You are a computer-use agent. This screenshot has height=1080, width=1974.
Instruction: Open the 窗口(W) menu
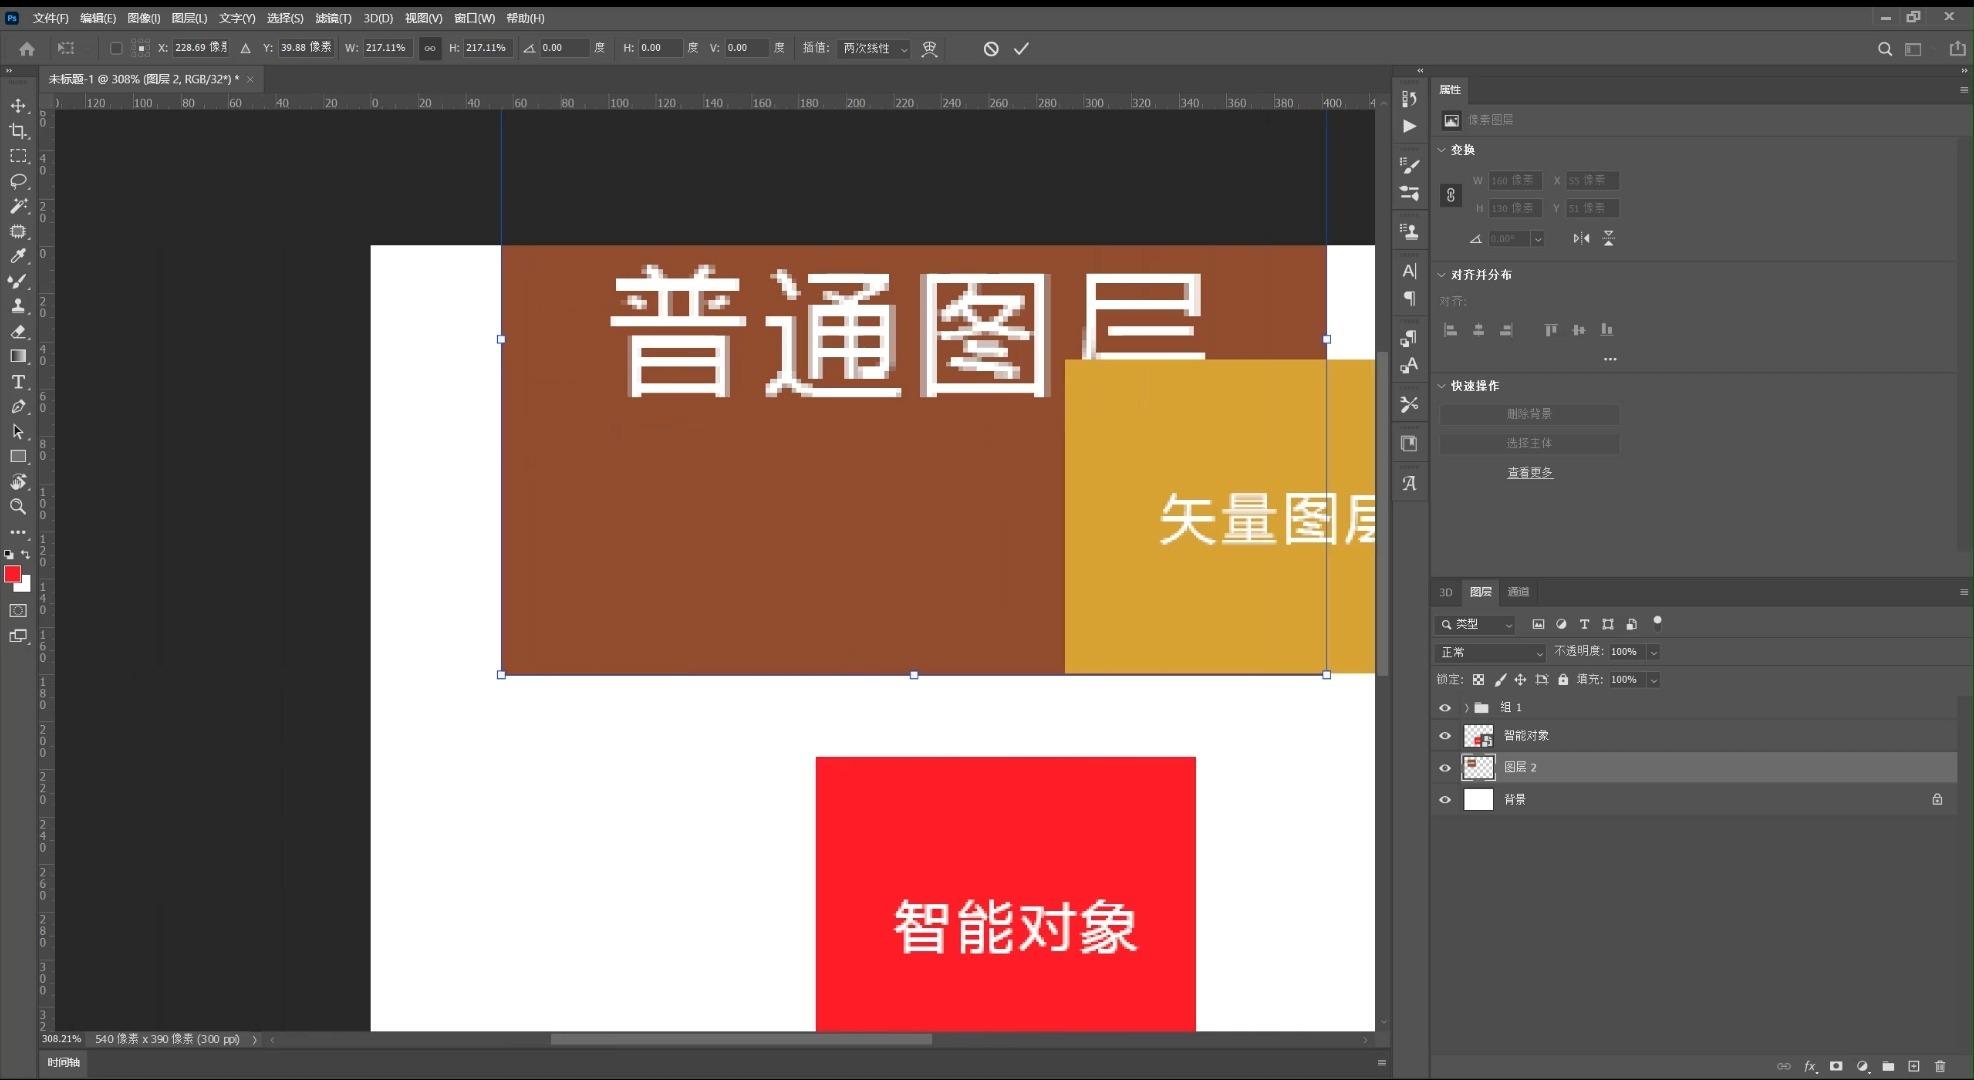[474, 18]
